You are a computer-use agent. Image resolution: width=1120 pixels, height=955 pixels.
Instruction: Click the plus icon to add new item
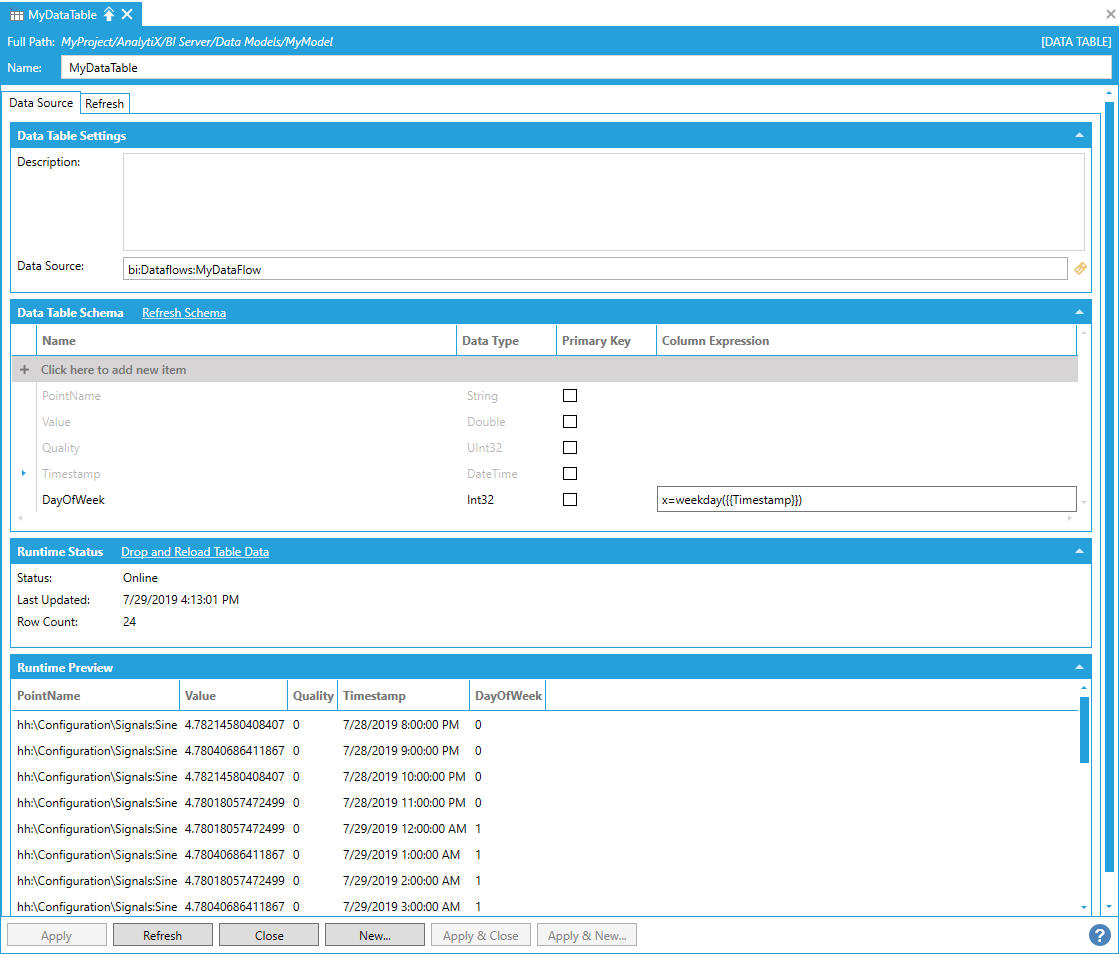(x=25, y=370)
